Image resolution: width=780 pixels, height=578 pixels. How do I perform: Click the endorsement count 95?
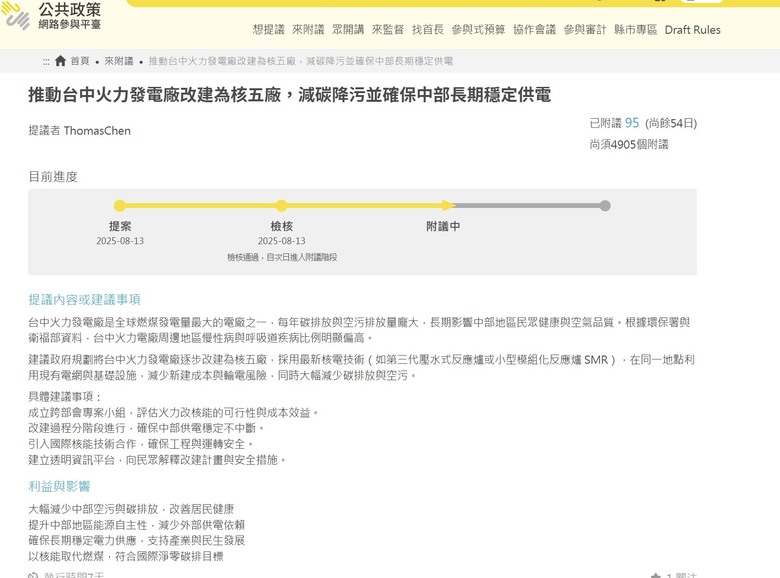click(x=632, y=123)
